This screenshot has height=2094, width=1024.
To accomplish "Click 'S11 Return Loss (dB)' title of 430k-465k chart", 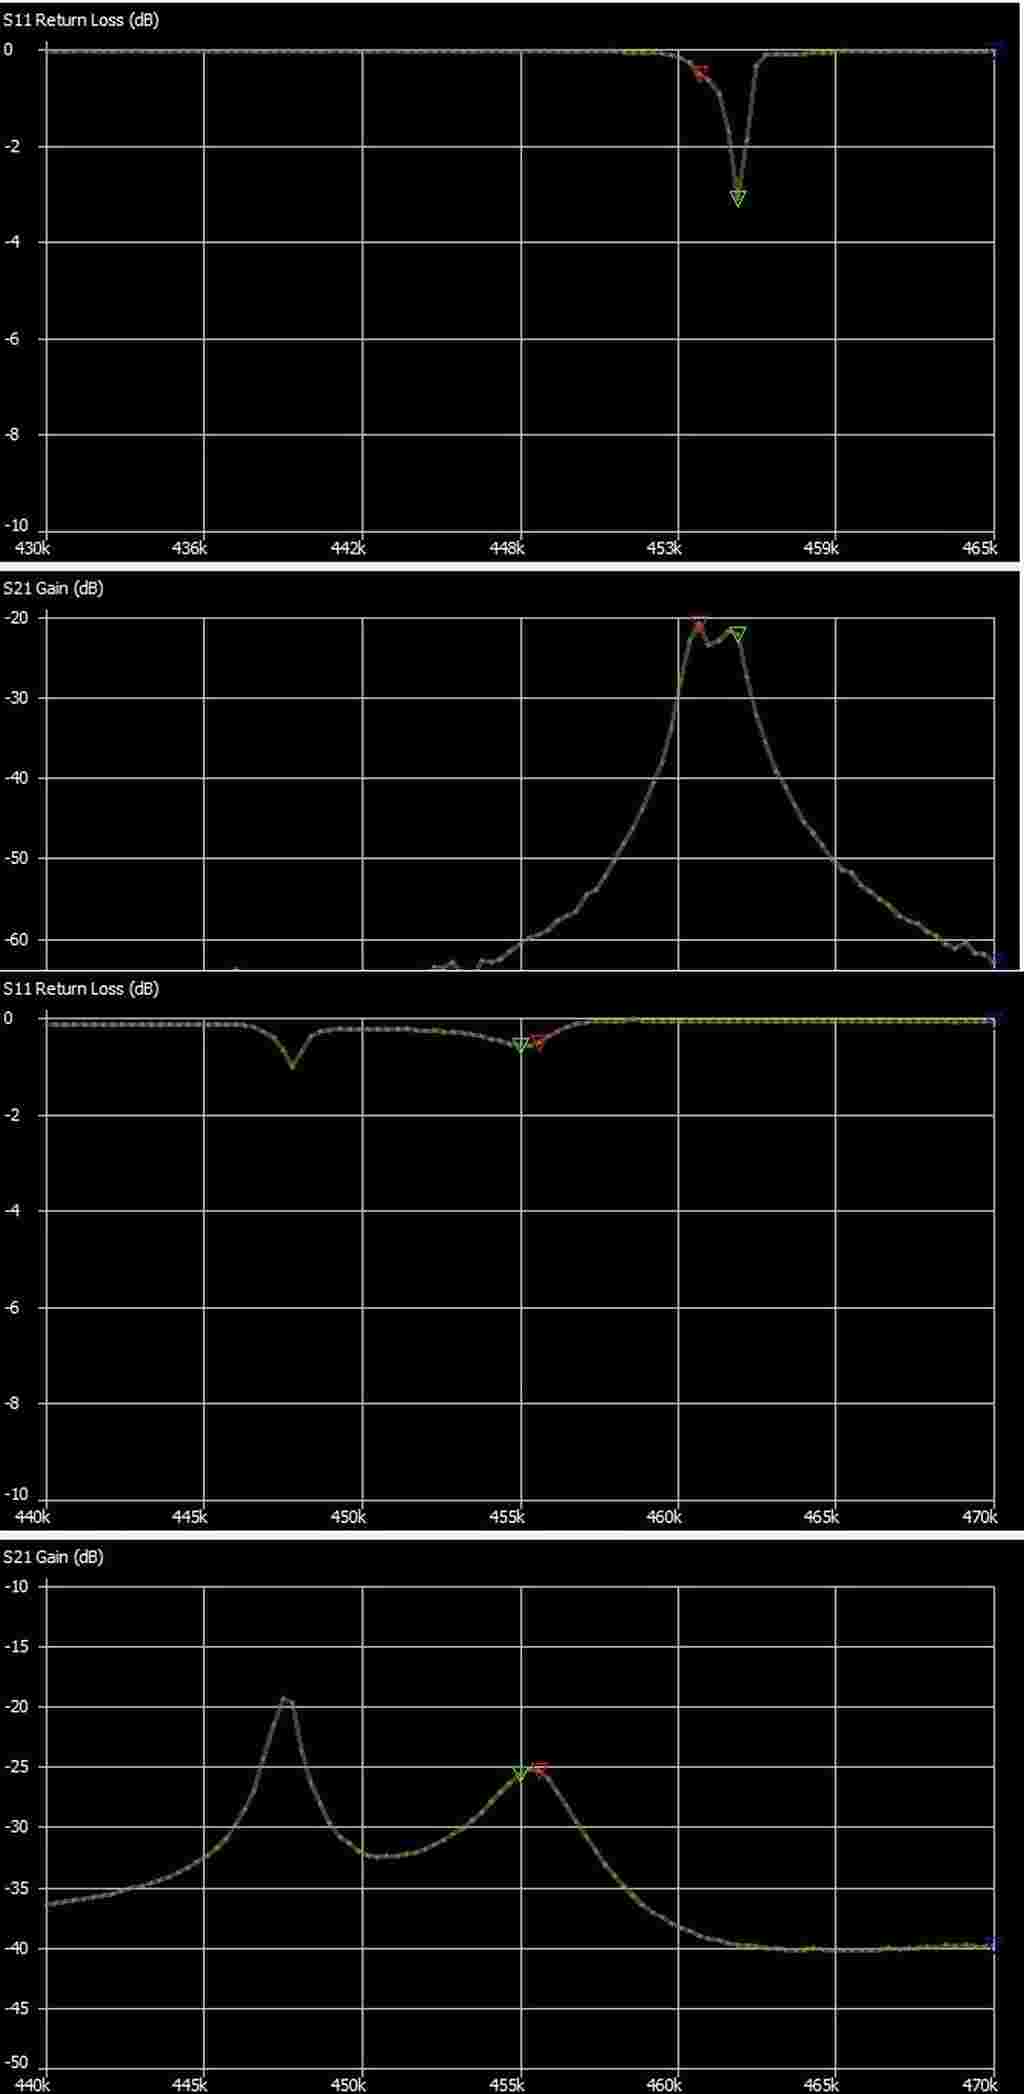I will click(81, 20).
